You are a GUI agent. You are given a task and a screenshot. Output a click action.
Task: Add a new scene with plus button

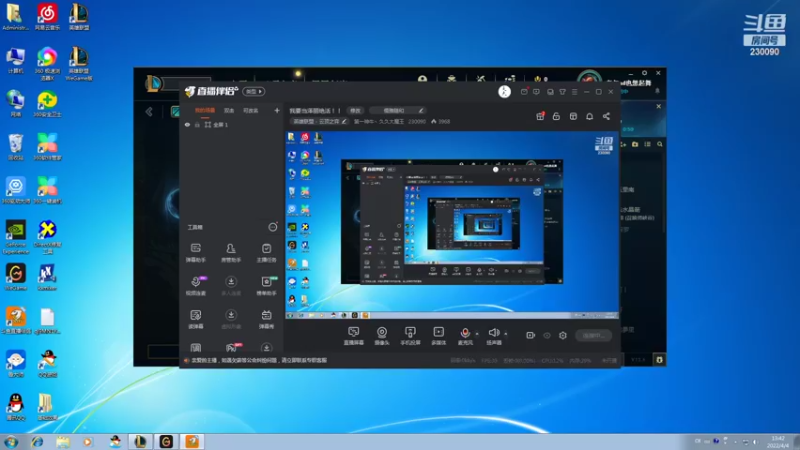(277, 110)
